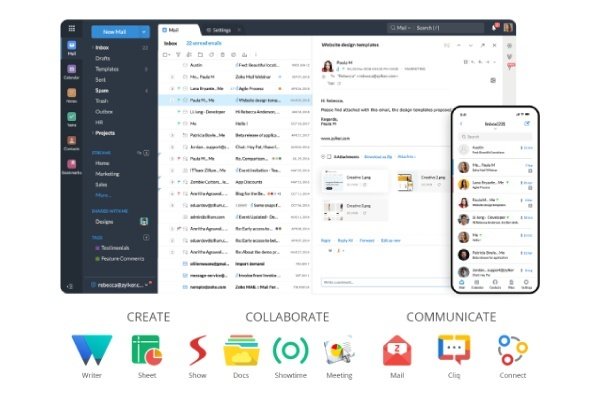Click the Reply link below the email
Viewport: 600px width, 400px height.
[x=326, y=240]
